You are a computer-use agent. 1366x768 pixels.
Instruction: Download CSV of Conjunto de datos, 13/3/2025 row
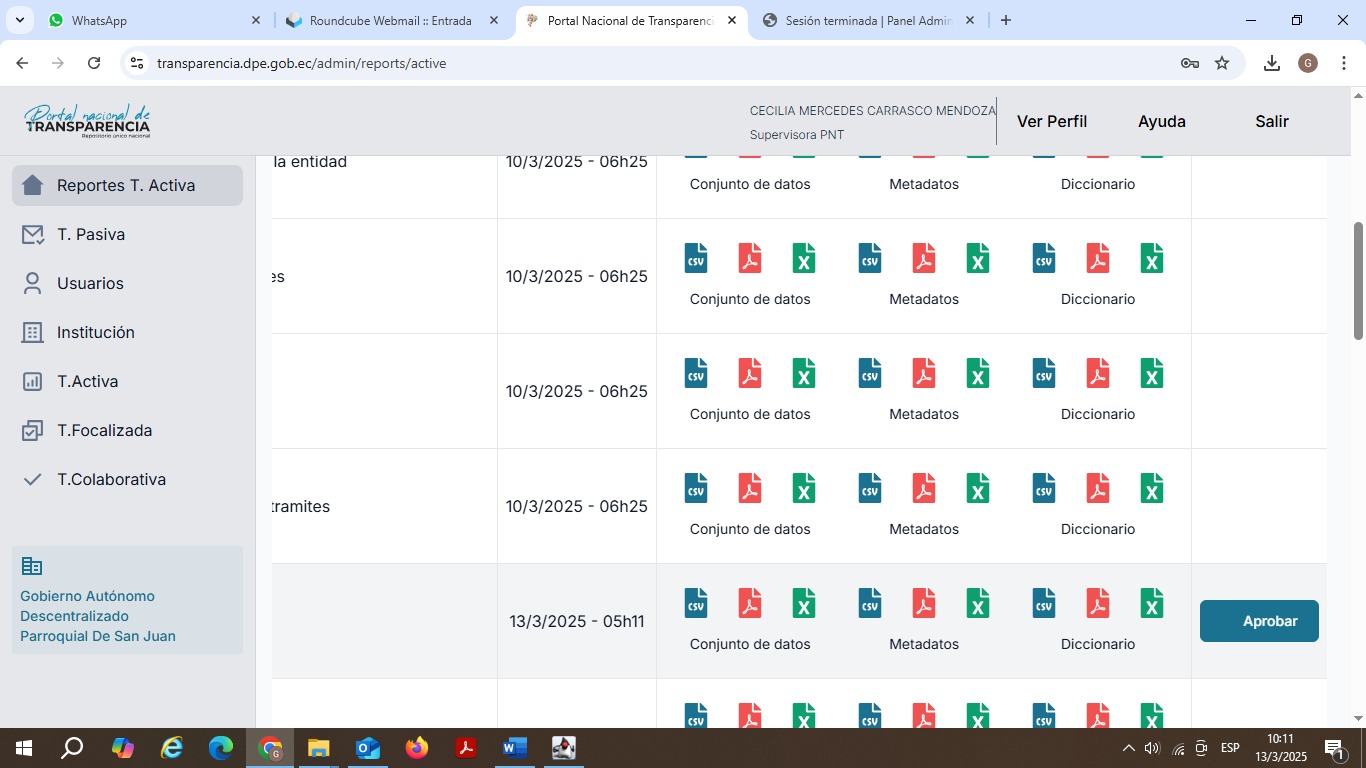tap(696, 603)
